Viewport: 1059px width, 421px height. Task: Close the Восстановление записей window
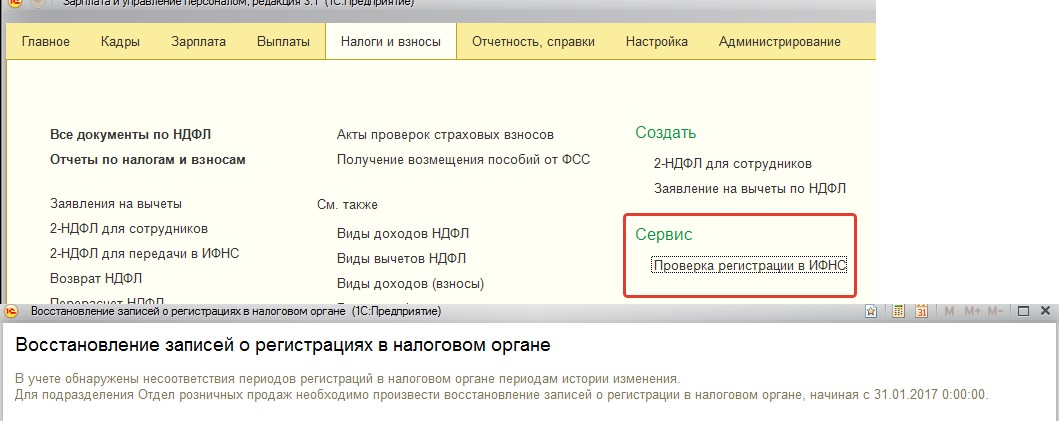tap(1045, 312)
